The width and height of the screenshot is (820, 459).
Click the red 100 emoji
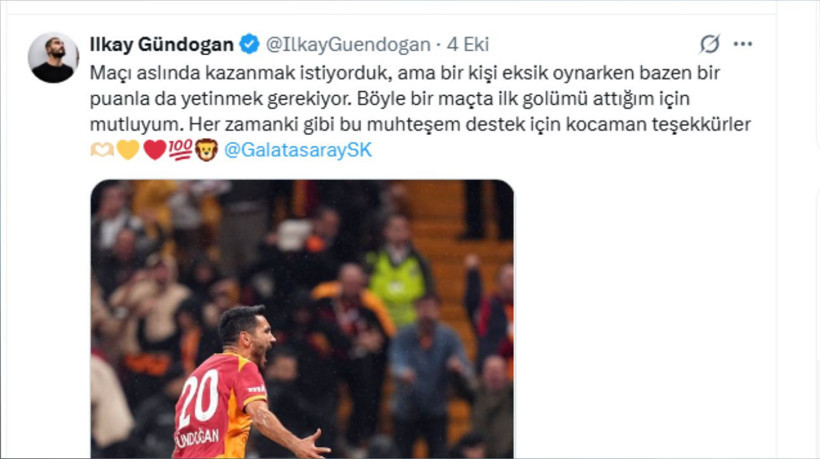point(180,150)
